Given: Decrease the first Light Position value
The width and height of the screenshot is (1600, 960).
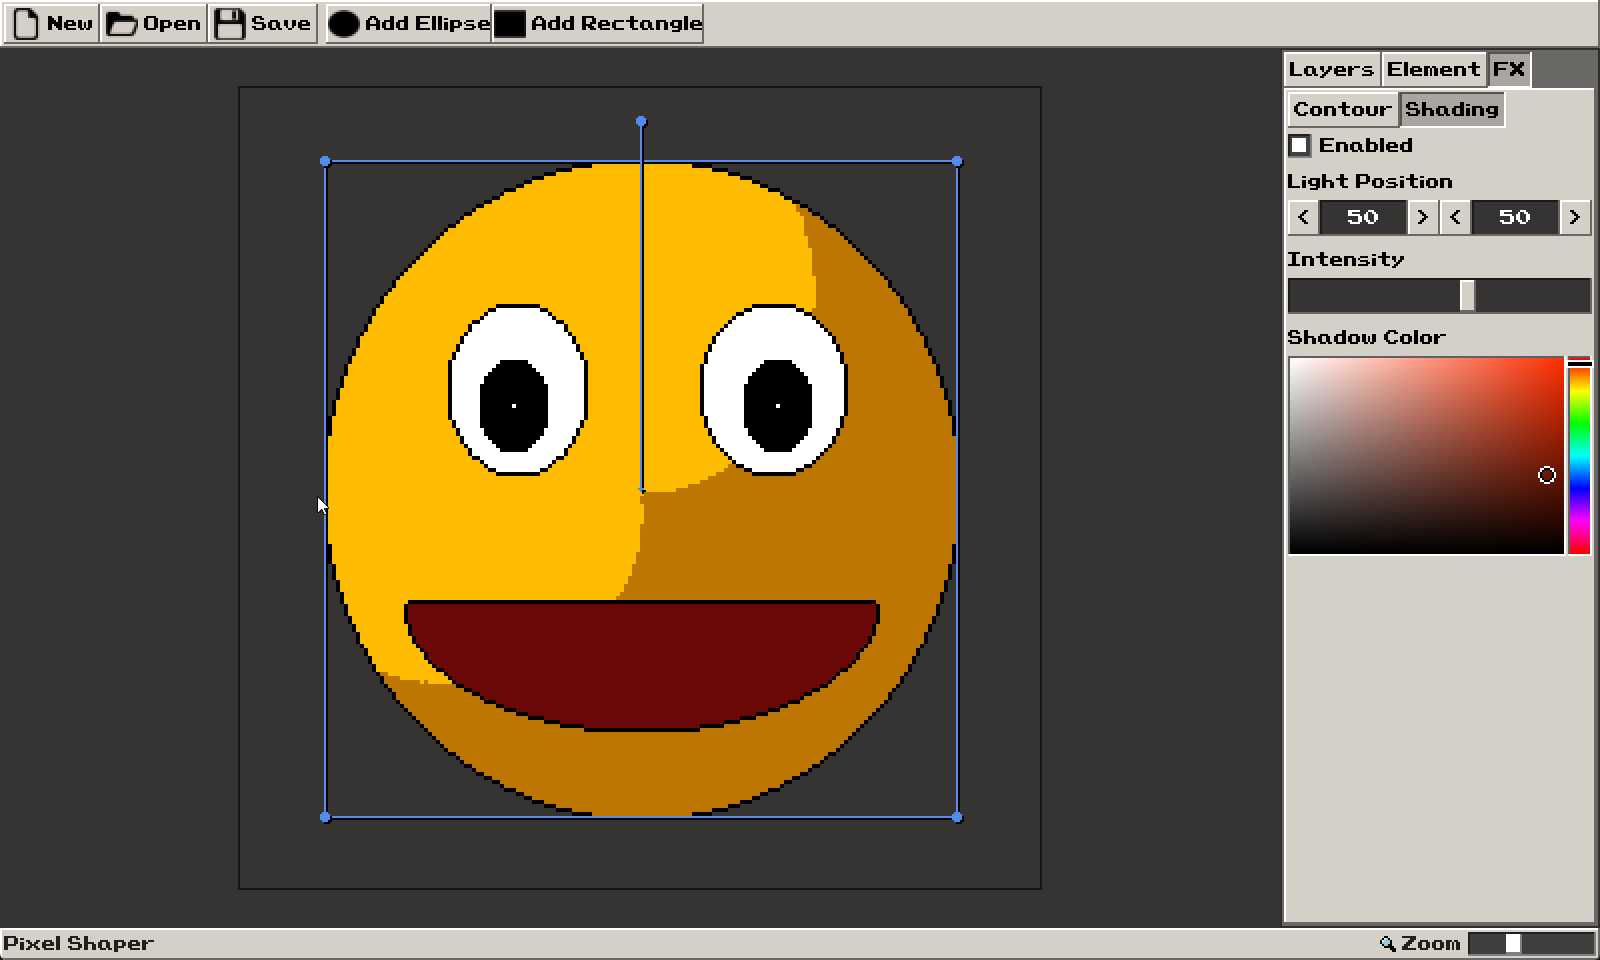Looking at the screenshot, I should (1303, 217).
